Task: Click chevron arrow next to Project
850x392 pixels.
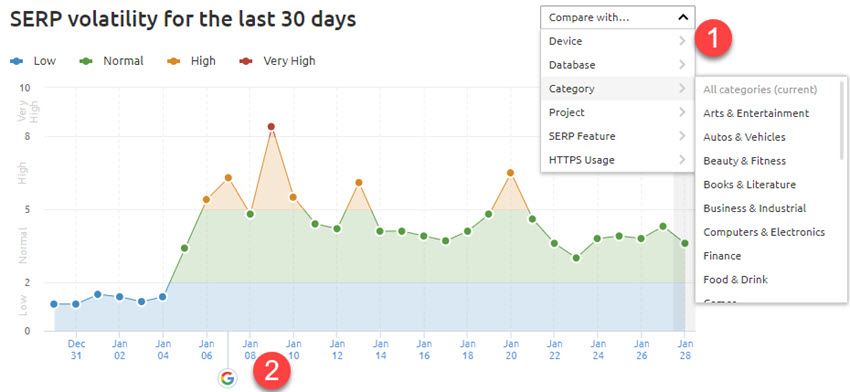Action: coord(682,113)
